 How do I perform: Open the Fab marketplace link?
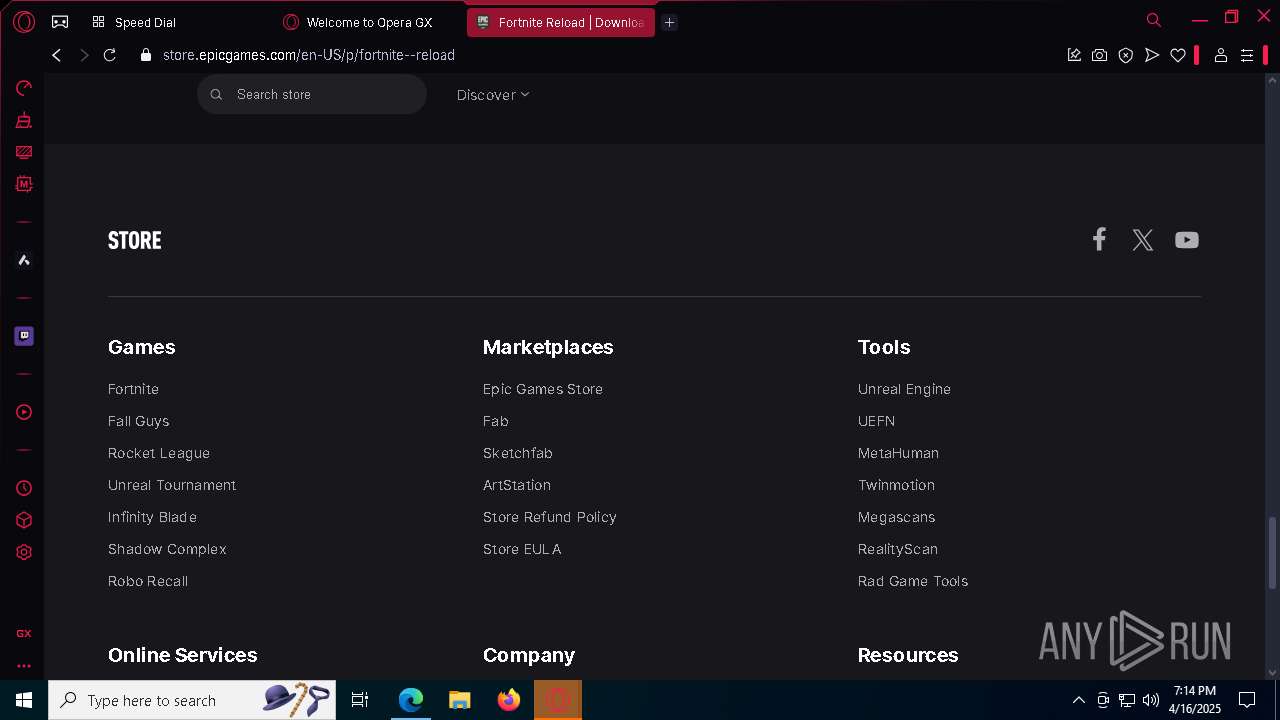tap(496, 421)
